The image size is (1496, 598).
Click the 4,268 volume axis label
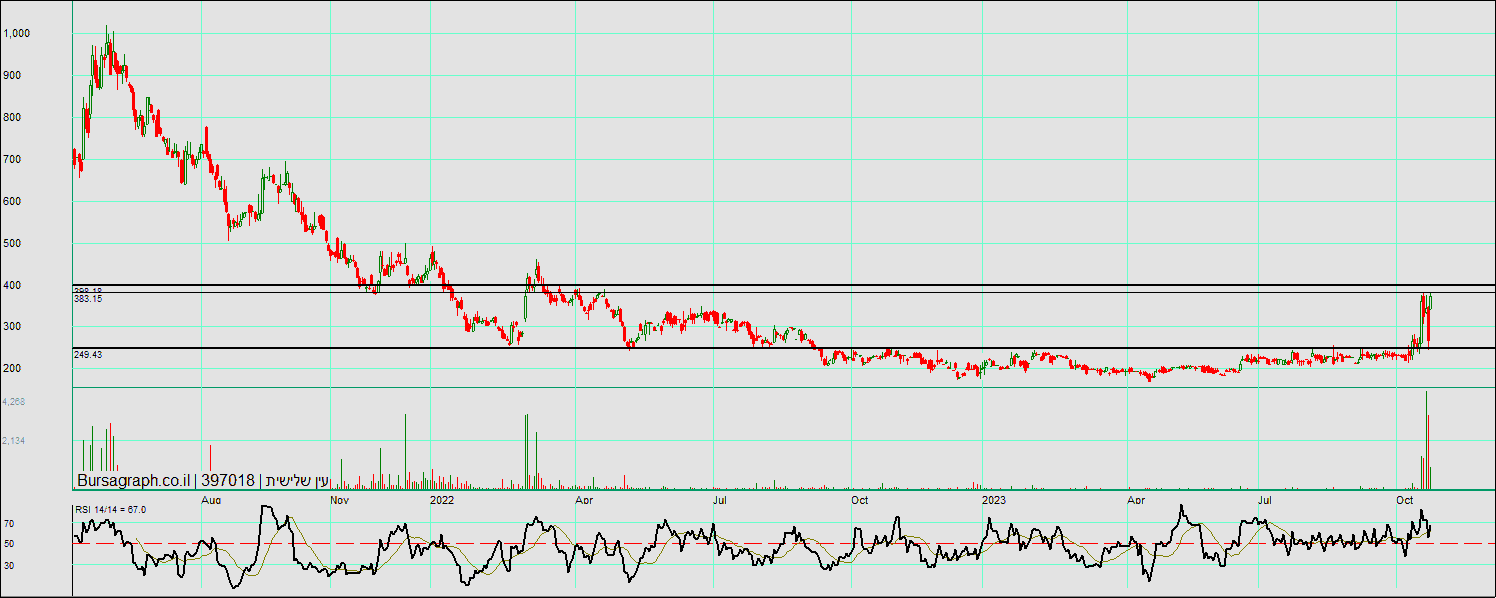tap(14, 402)
